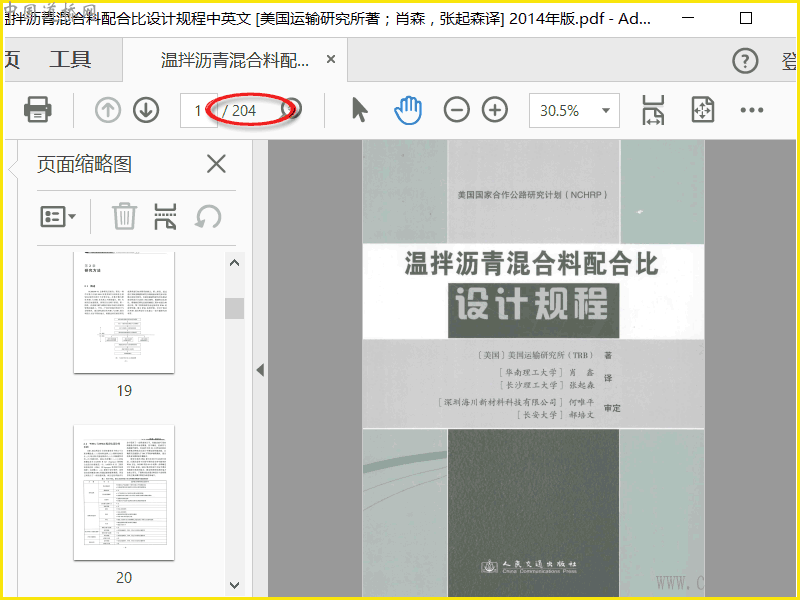Switch to the 温拌沥青混合料配 document tab
The image size is (800, 600).
coord(235,60)
